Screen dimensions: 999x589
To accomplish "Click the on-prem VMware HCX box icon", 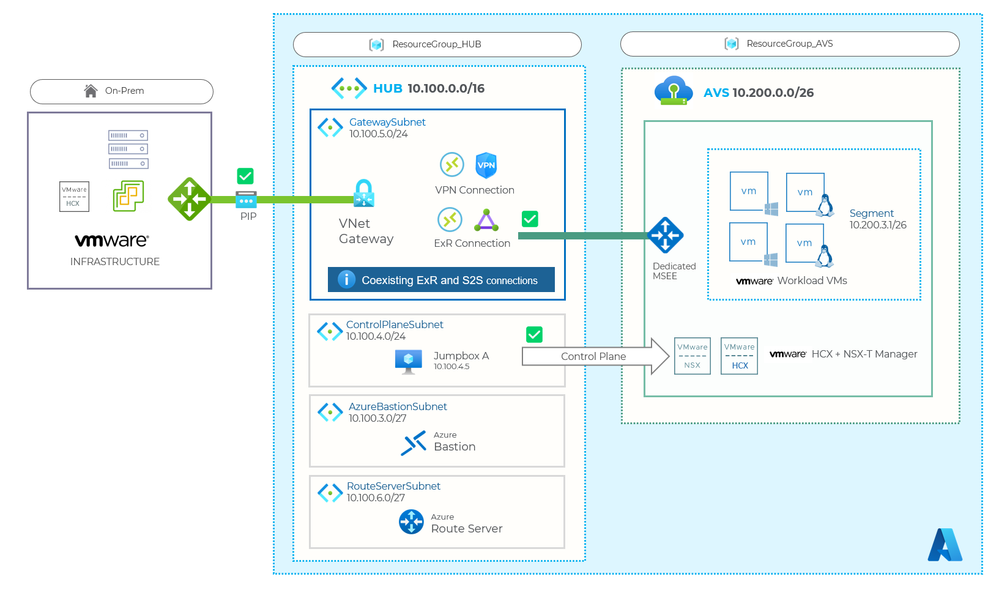I will pyautogui.click(x=74, y=196).
